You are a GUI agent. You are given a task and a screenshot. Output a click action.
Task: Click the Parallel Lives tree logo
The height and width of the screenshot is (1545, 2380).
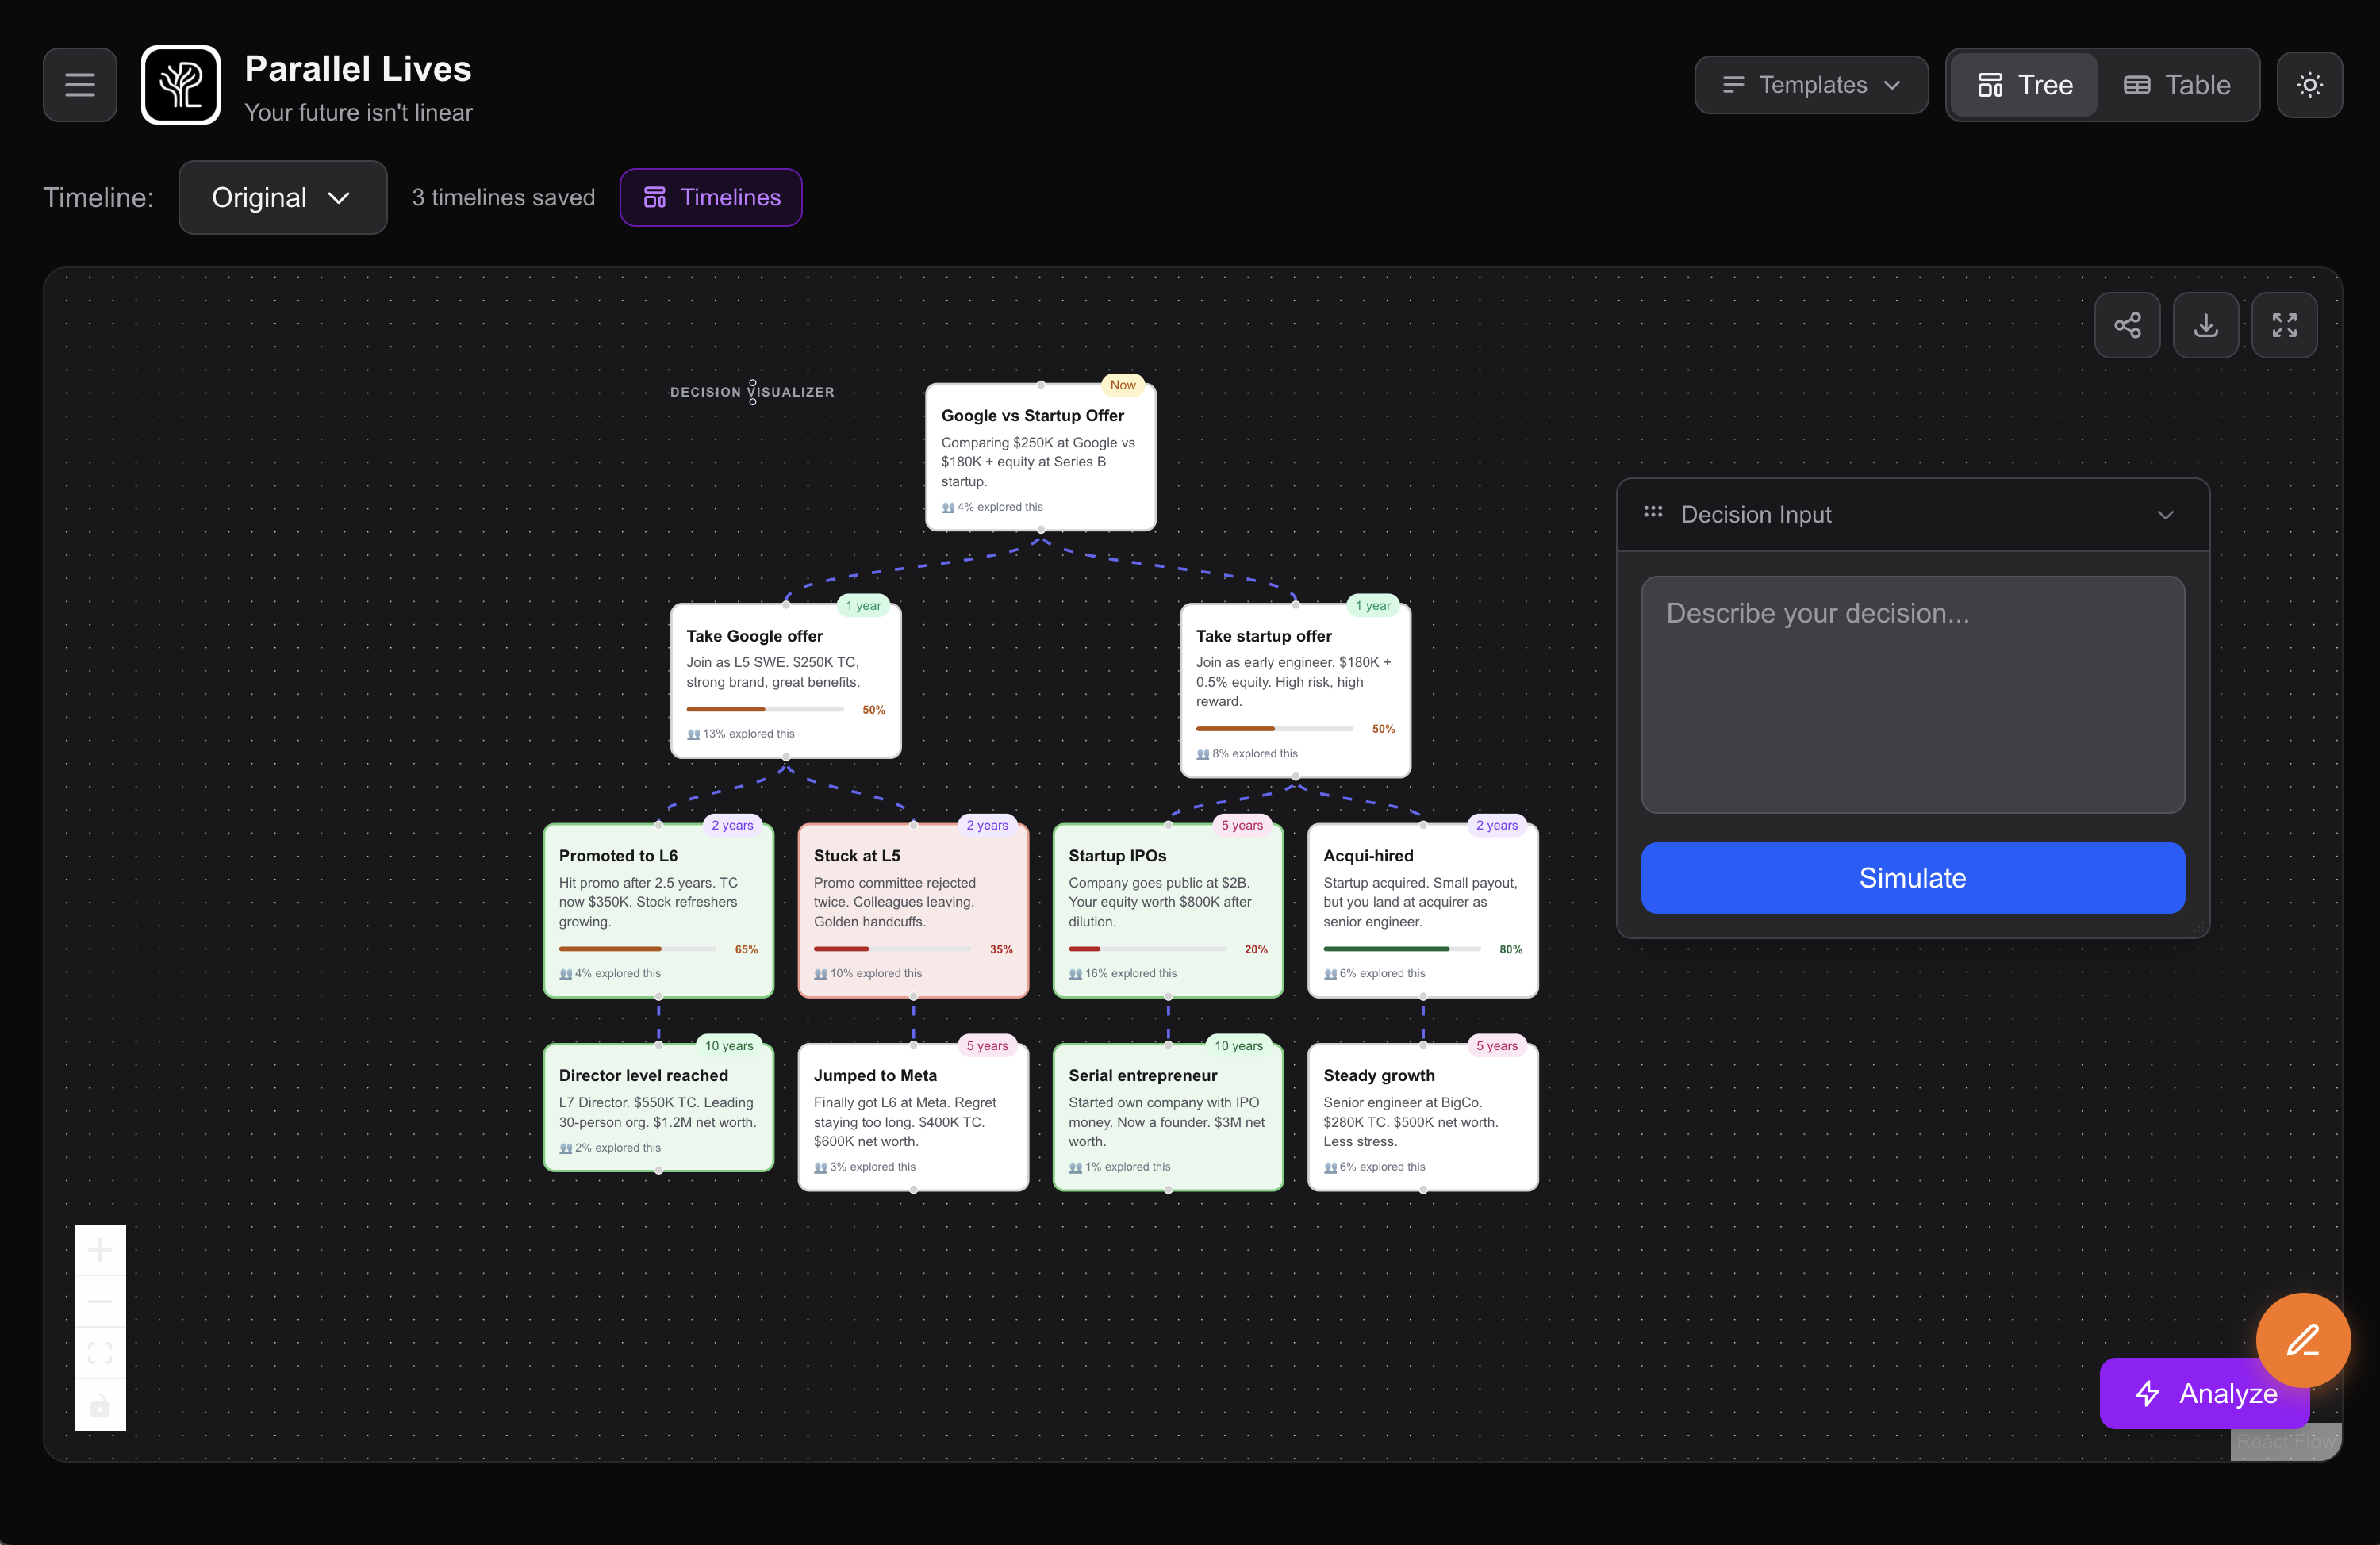point(181,84)
